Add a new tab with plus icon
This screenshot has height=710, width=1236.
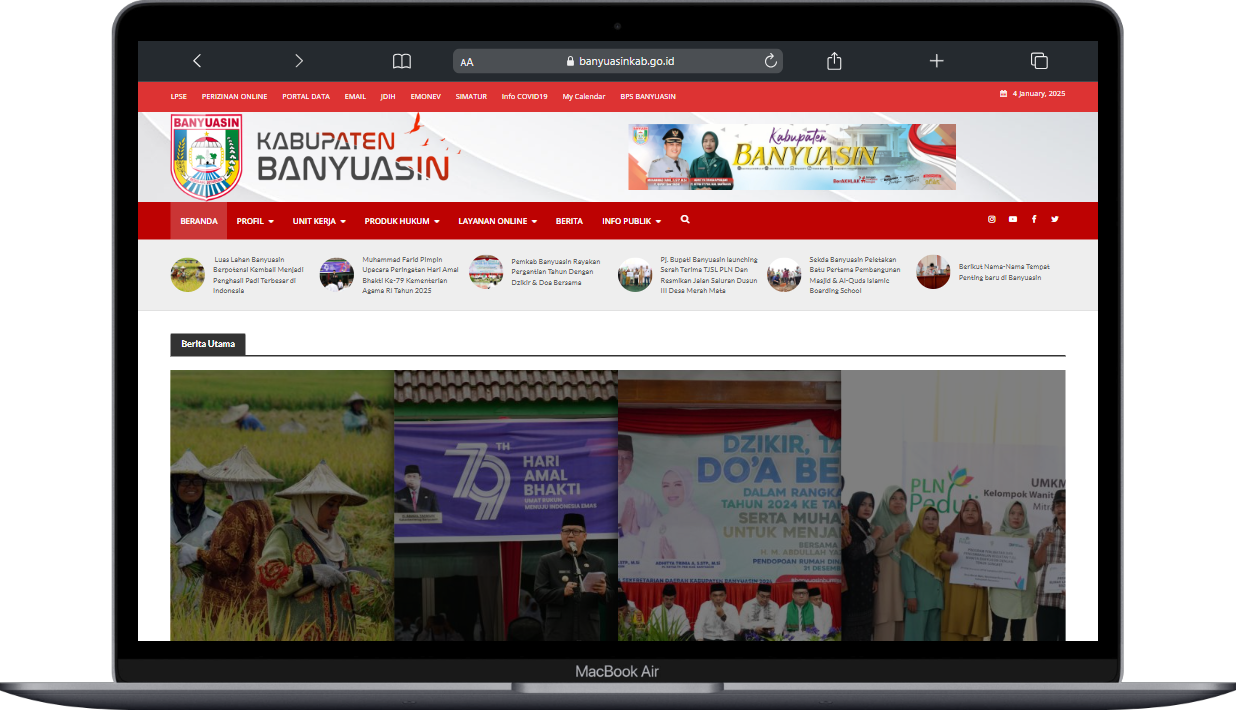(x=937, y=61)
